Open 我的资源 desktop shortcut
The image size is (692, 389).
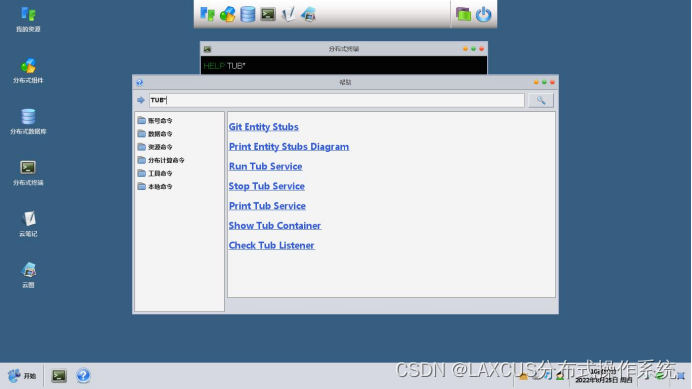point(28,20)
